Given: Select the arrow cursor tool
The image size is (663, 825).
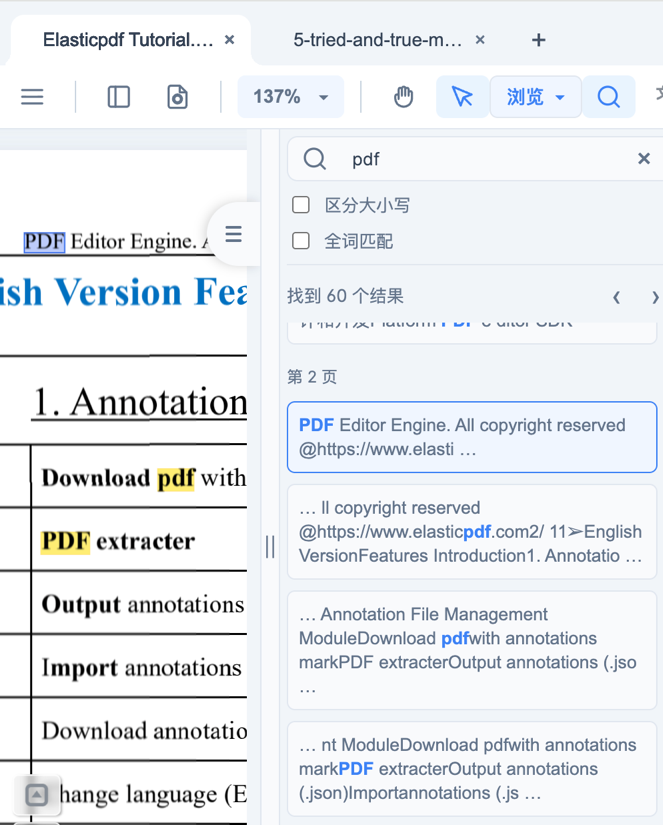Looking at the screenshot, I should tap(463, 97).
